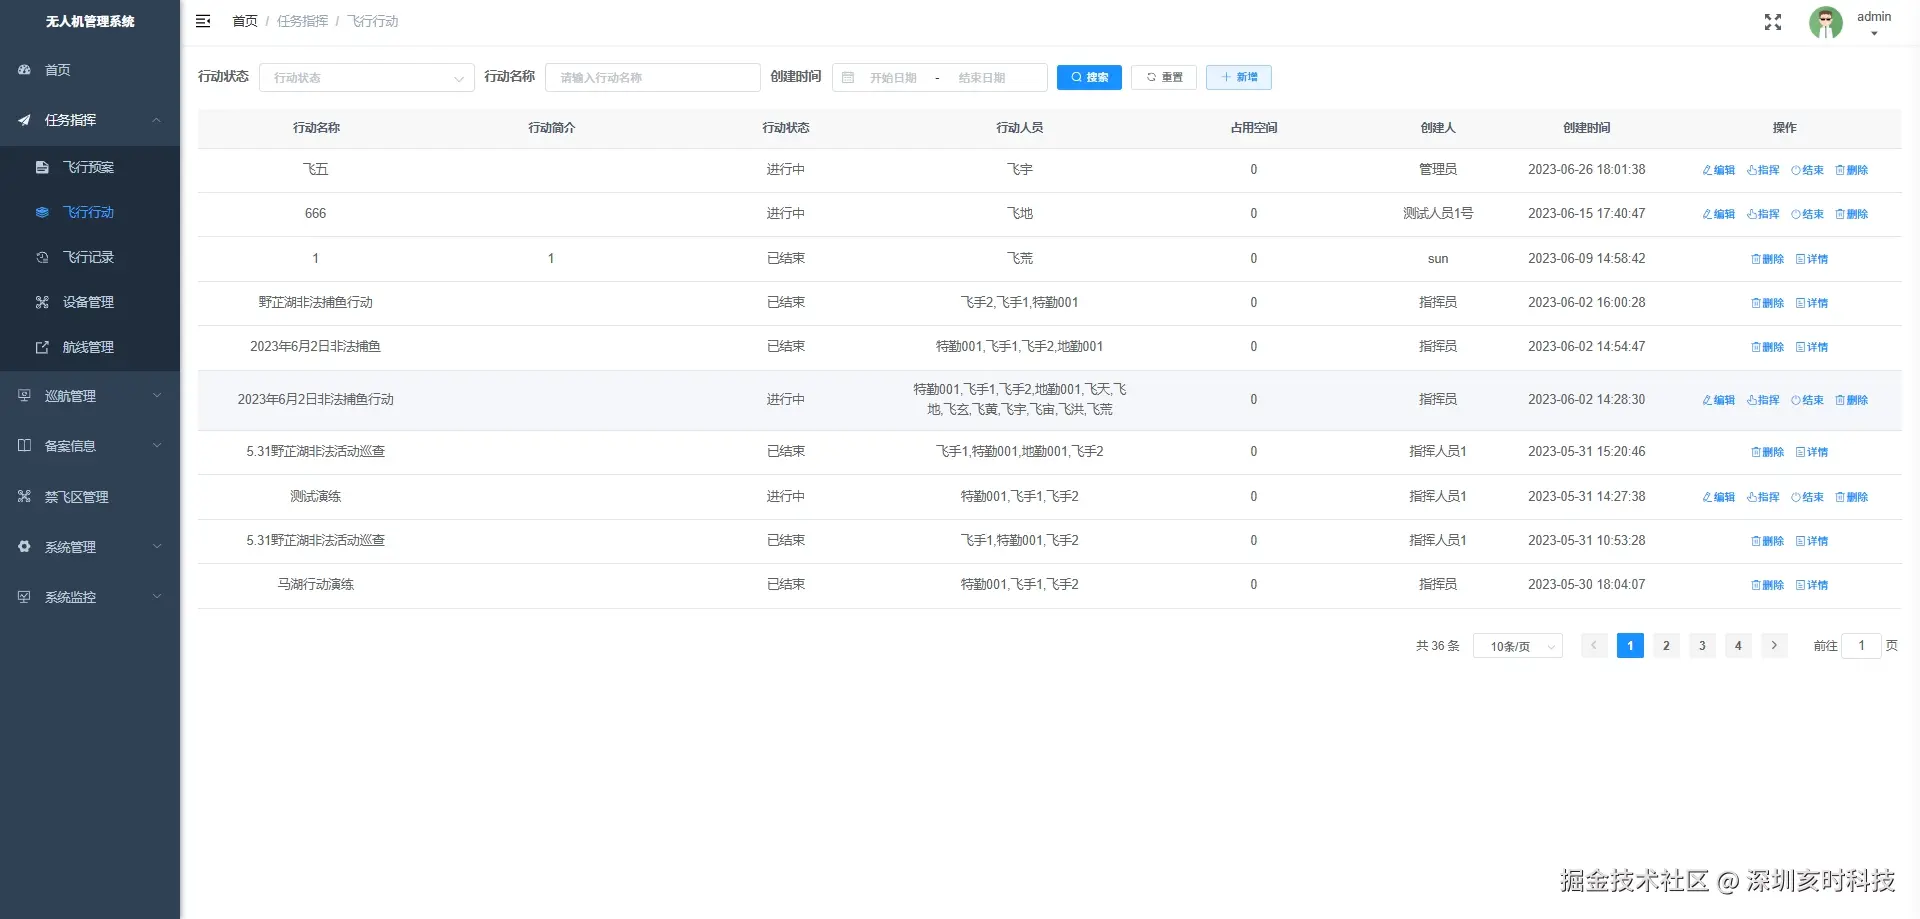Open 航线管理 in the sidebar

click(x=89, y=347)
